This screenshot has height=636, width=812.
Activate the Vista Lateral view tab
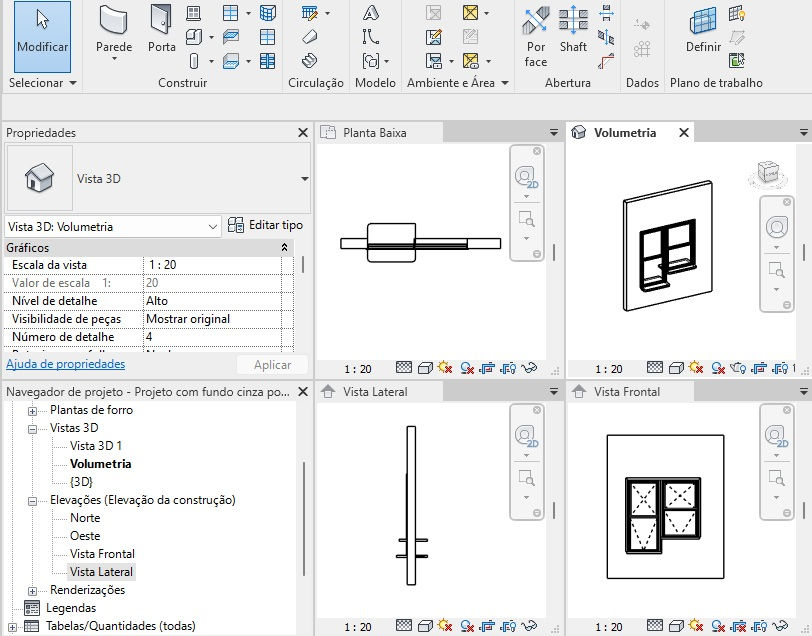coord(380,392)
